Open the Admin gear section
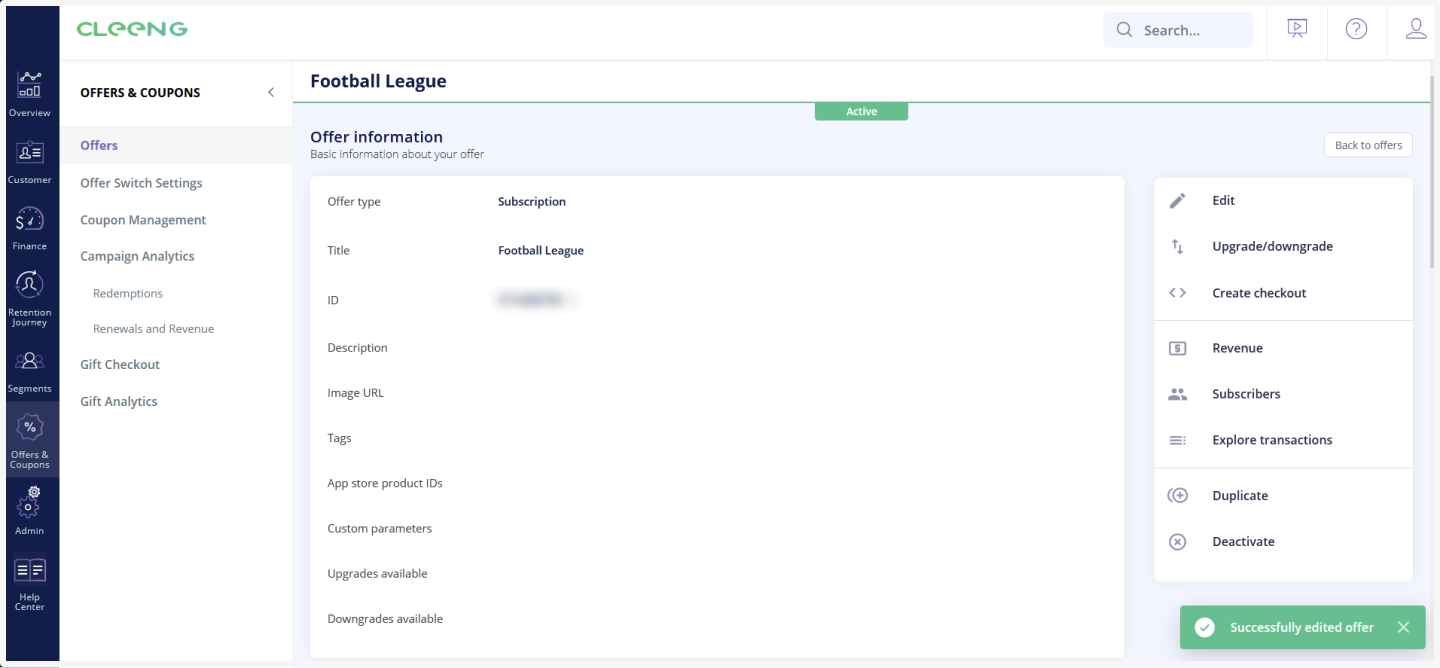Screen dimensions: 1440x668 (30, 510)
